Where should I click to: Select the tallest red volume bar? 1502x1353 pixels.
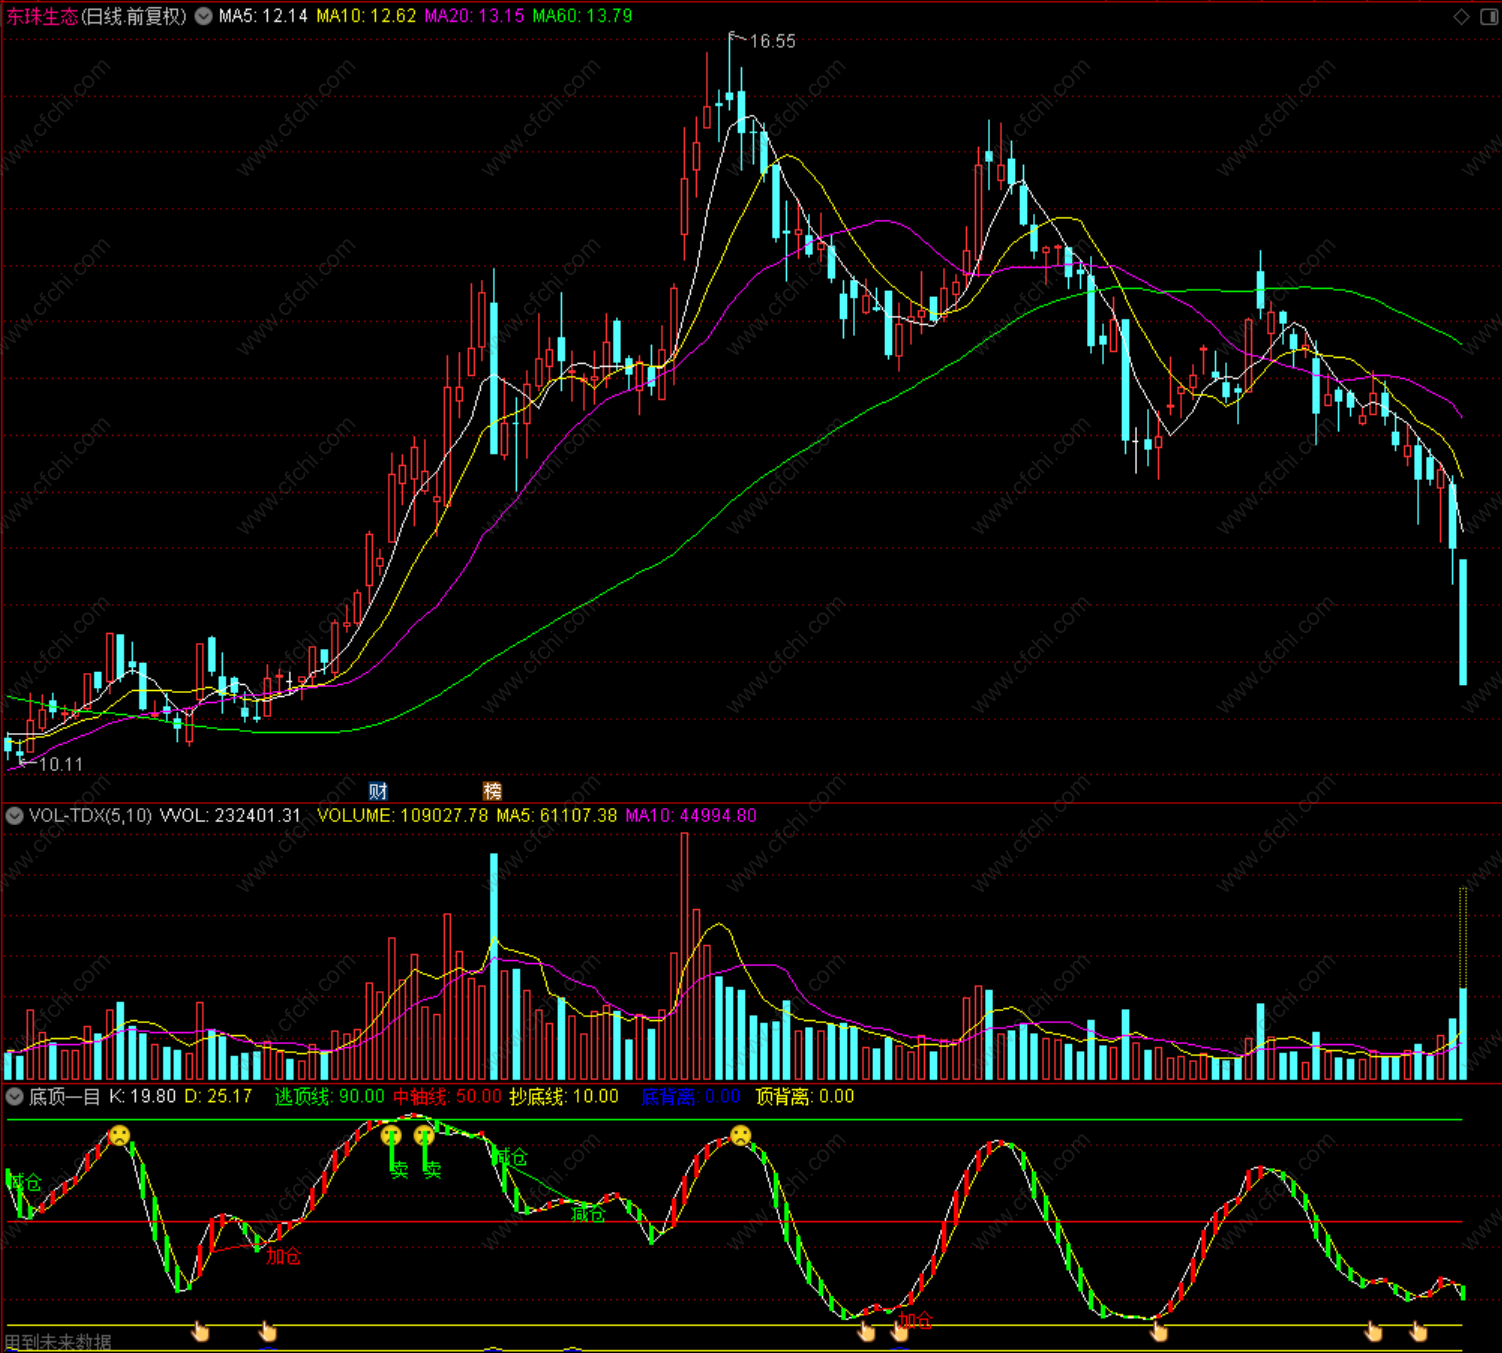click(x=685, y=956)
